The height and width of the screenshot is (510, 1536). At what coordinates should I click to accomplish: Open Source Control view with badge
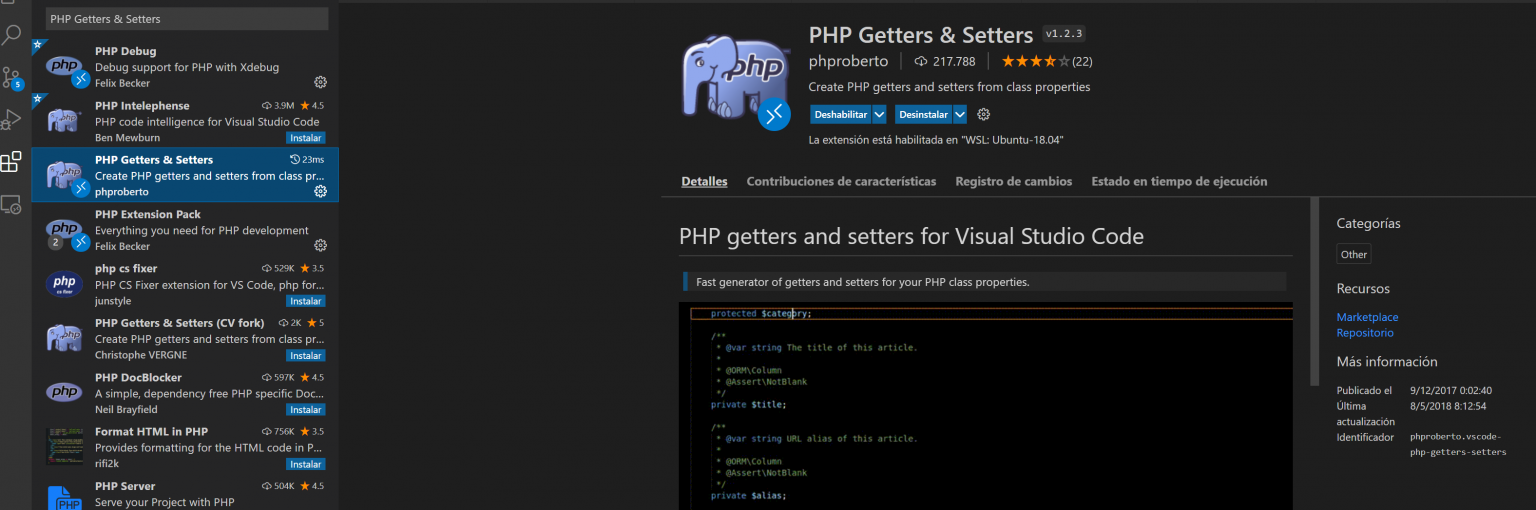[11, 78]
